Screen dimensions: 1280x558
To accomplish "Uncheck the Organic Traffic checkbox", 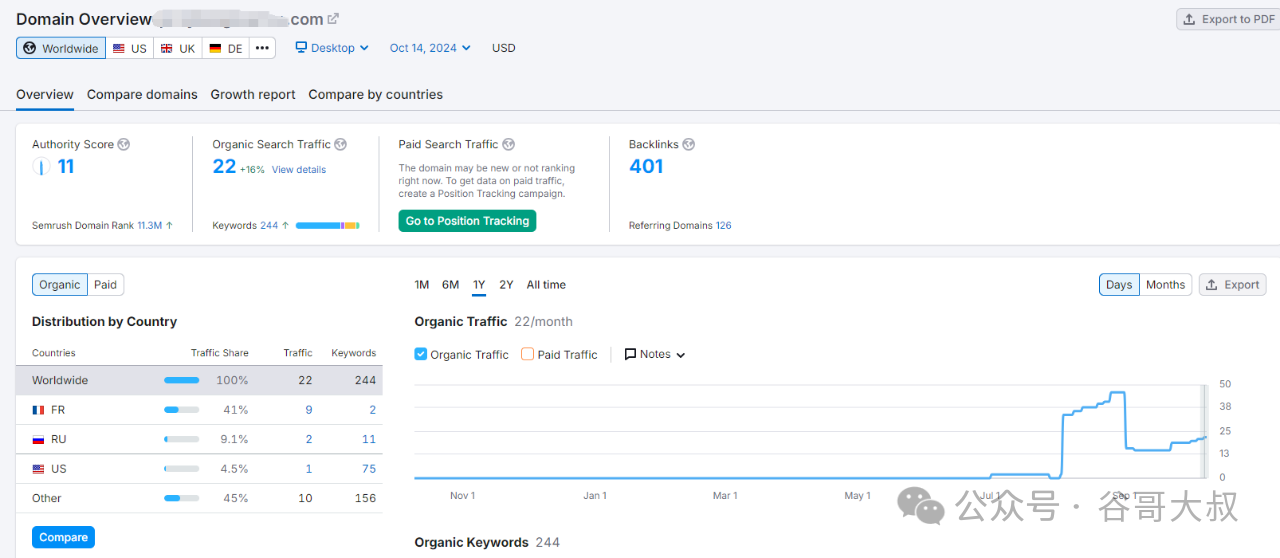I will point(421,354).
